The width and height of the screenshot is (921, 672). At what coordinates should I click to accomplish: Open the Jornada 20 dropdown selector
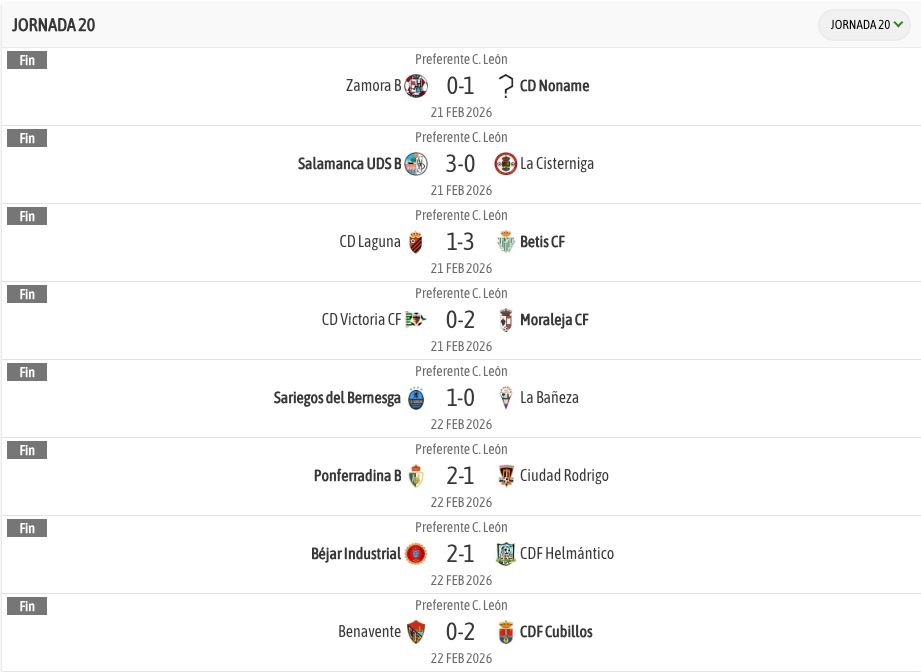click(864, 25)
